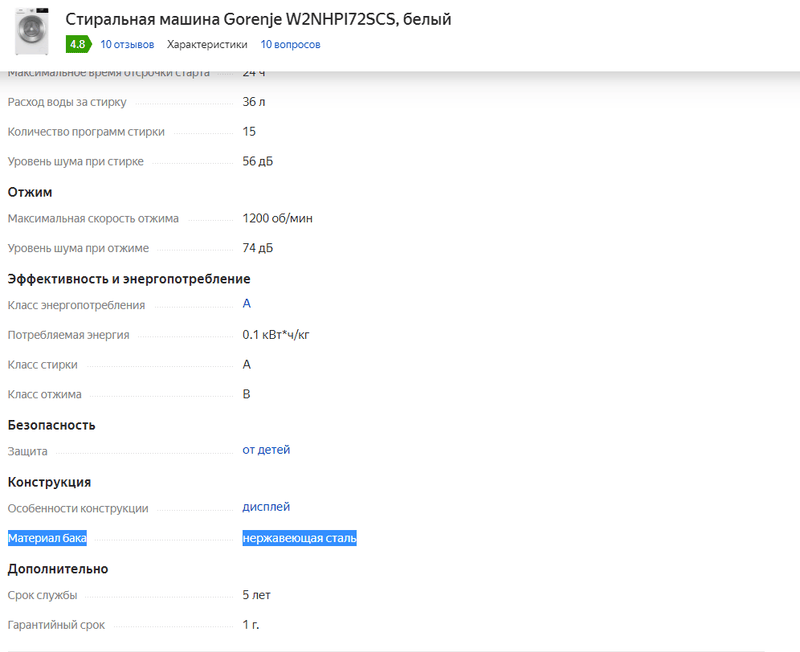This screenshot has height=652, width=800.
Task: Click the Гарантийный срок label
Action: tap(56, 625)
